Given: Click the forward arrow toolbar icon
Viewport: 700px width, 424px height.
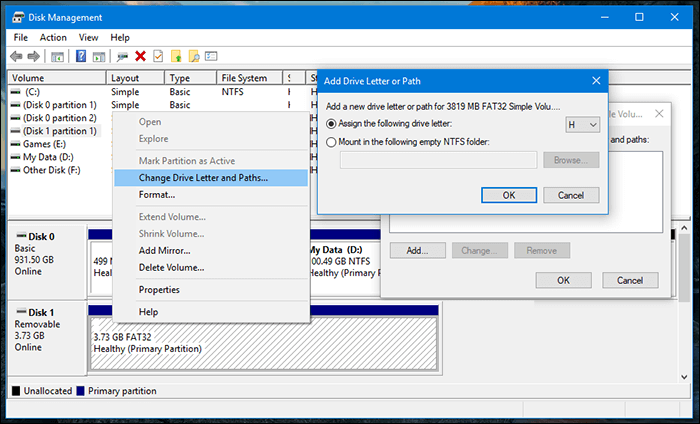Looking at the screenshot, I should click(33, 56).
